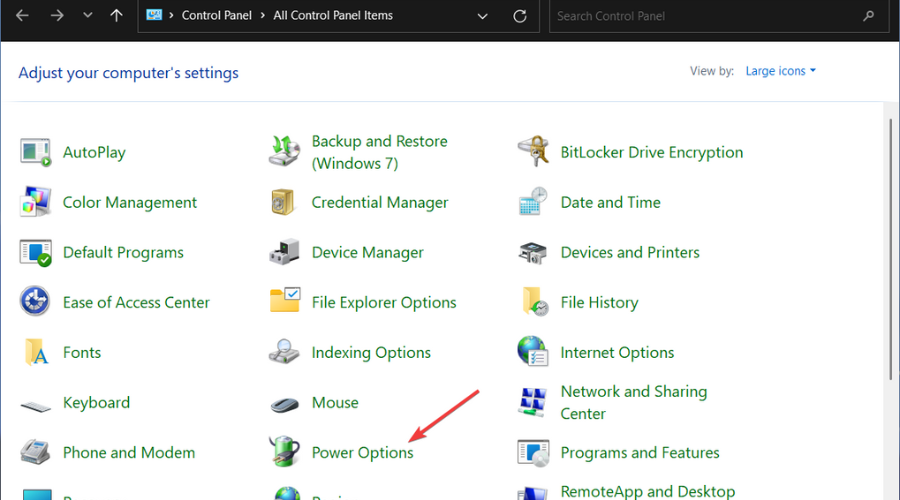
Task: Open the File History link
Action: pyautogui.click(x=599, y=303)
